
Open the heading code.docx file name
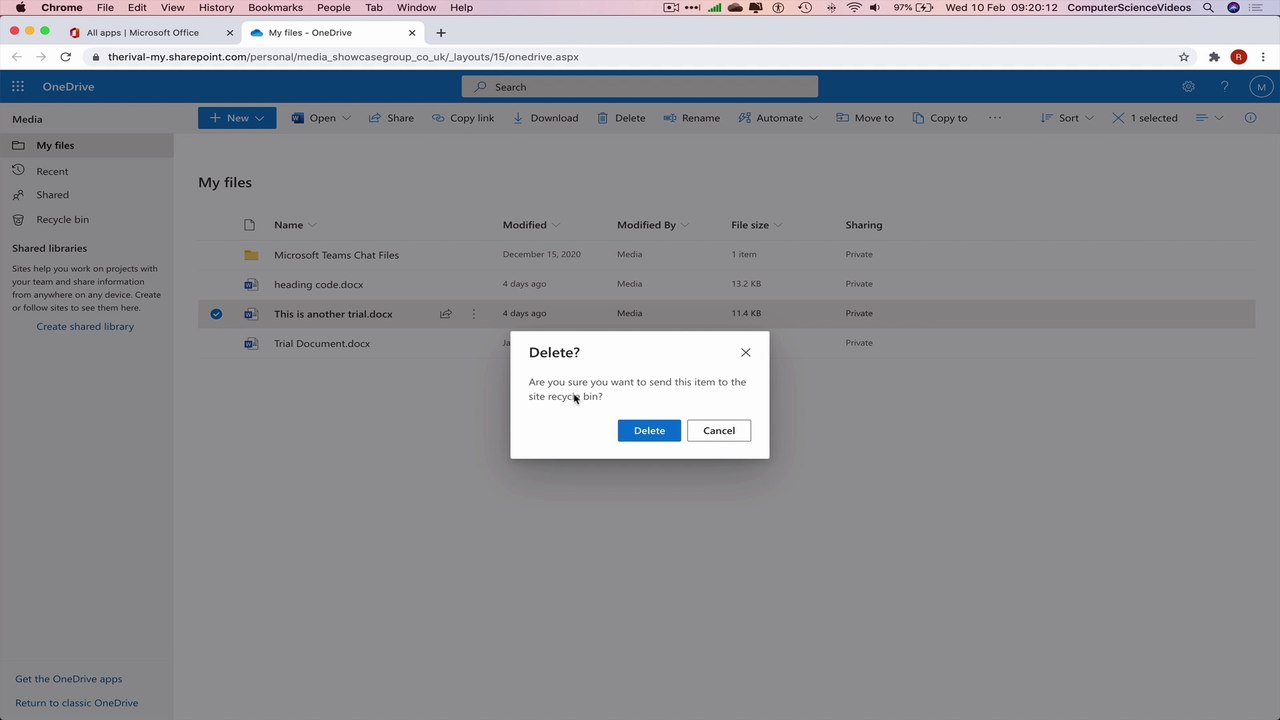pyautogui.click(x=319, y=284)
